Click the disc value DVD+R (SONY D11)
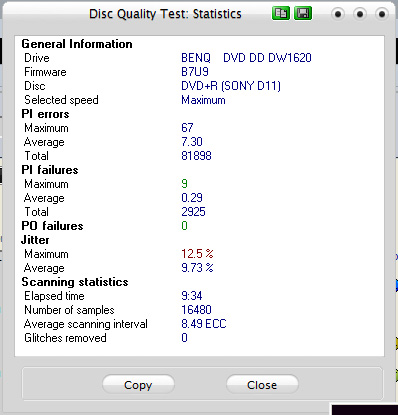This screenshot has width=398, height=415. coord(231,86)
